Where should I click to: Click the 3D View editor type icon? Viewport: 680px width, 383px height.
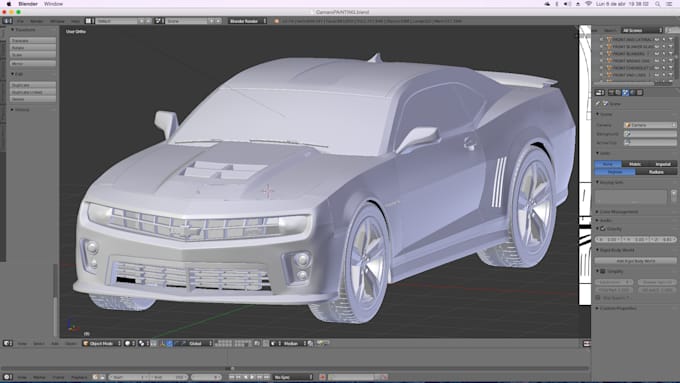7,343
